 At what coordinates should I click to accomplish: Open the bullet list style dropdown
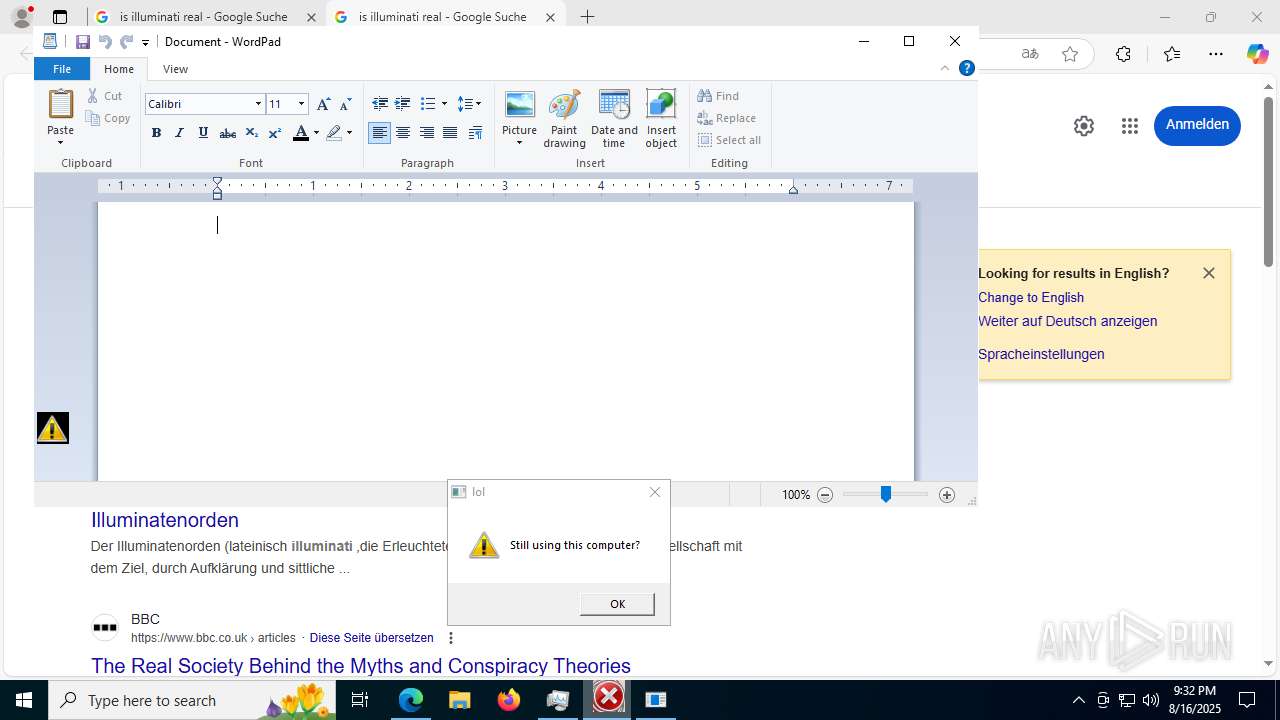click(444, 104)
